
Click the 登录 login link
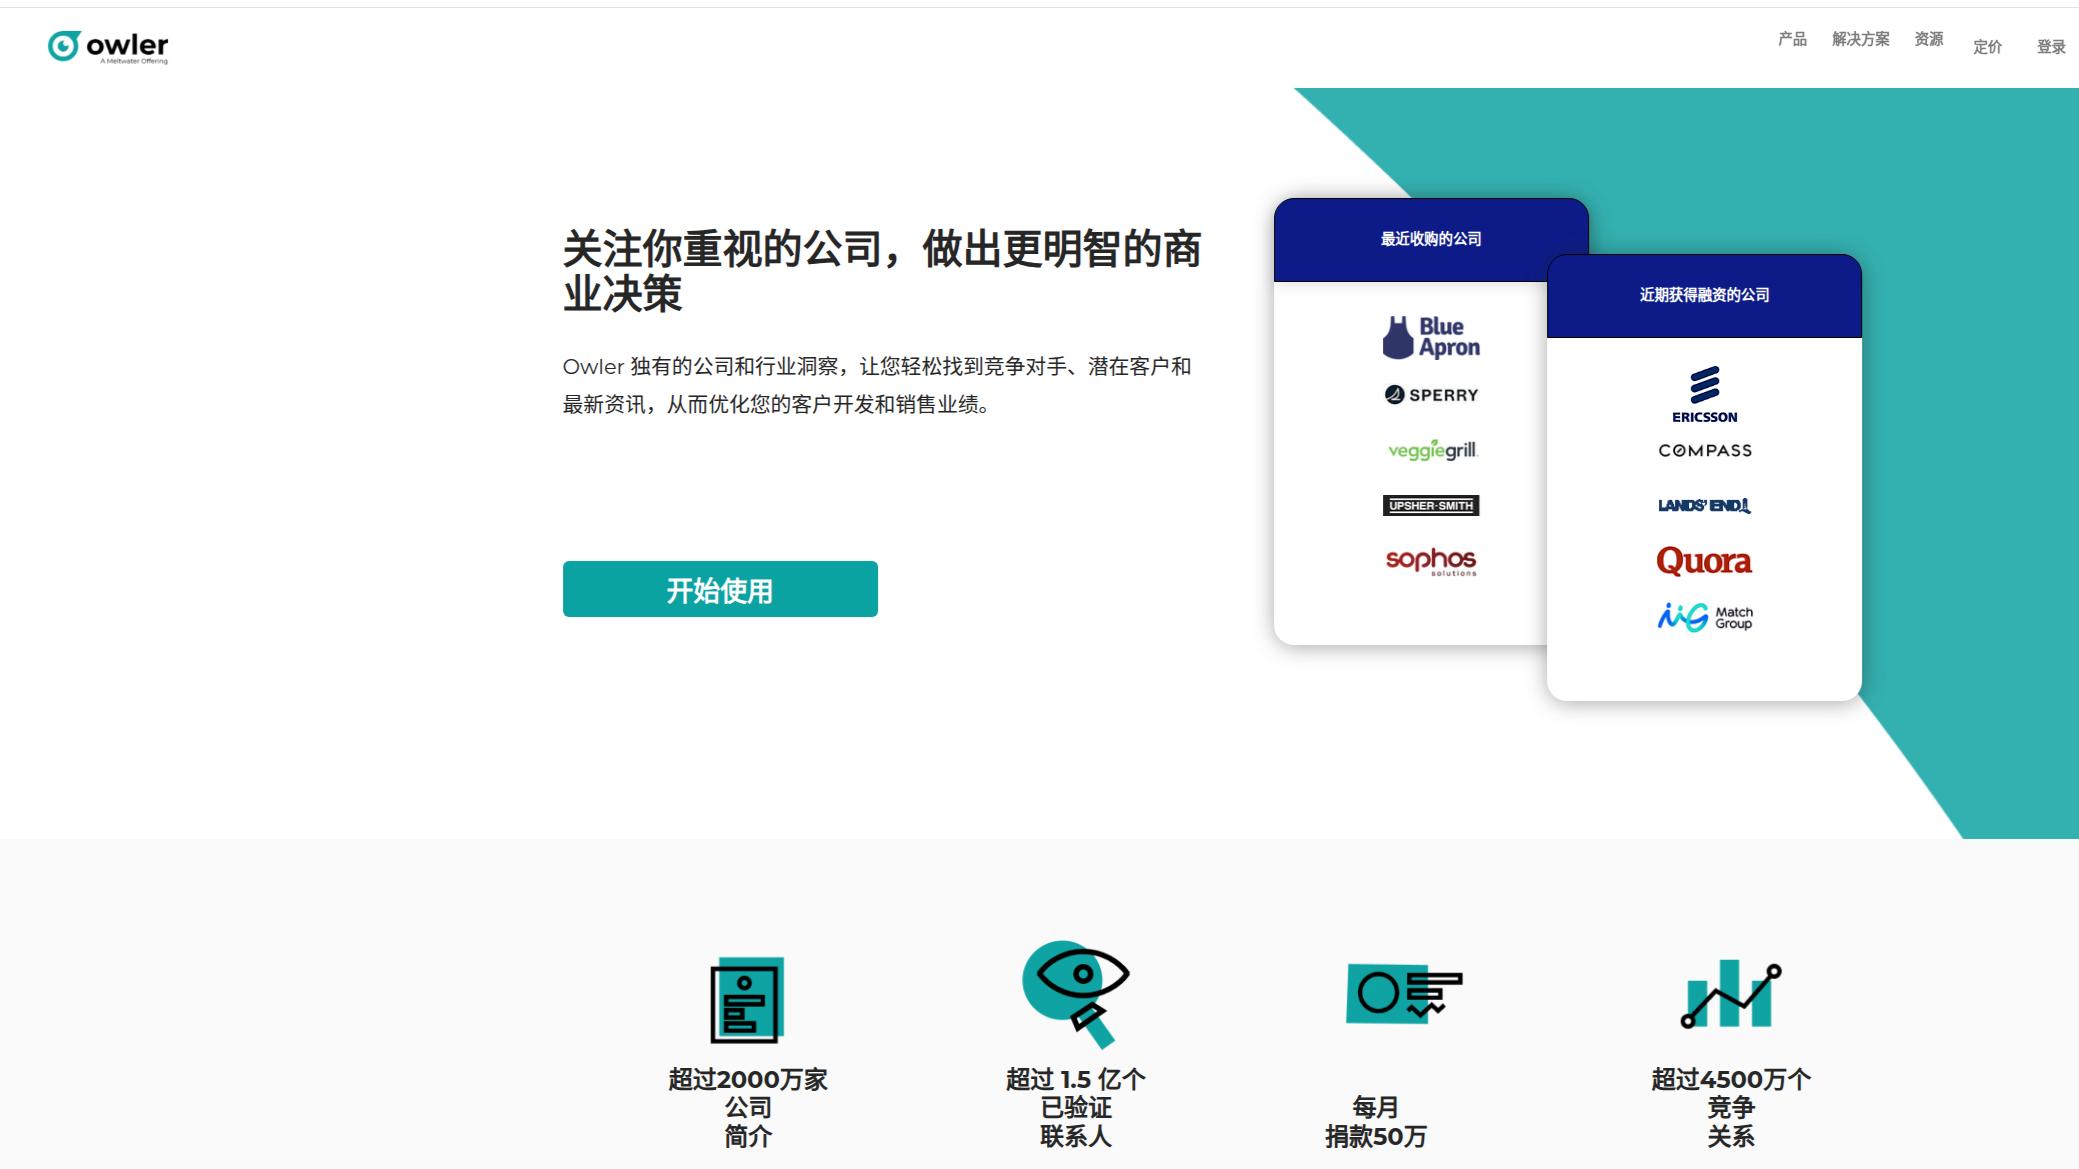click(2051, 47)
